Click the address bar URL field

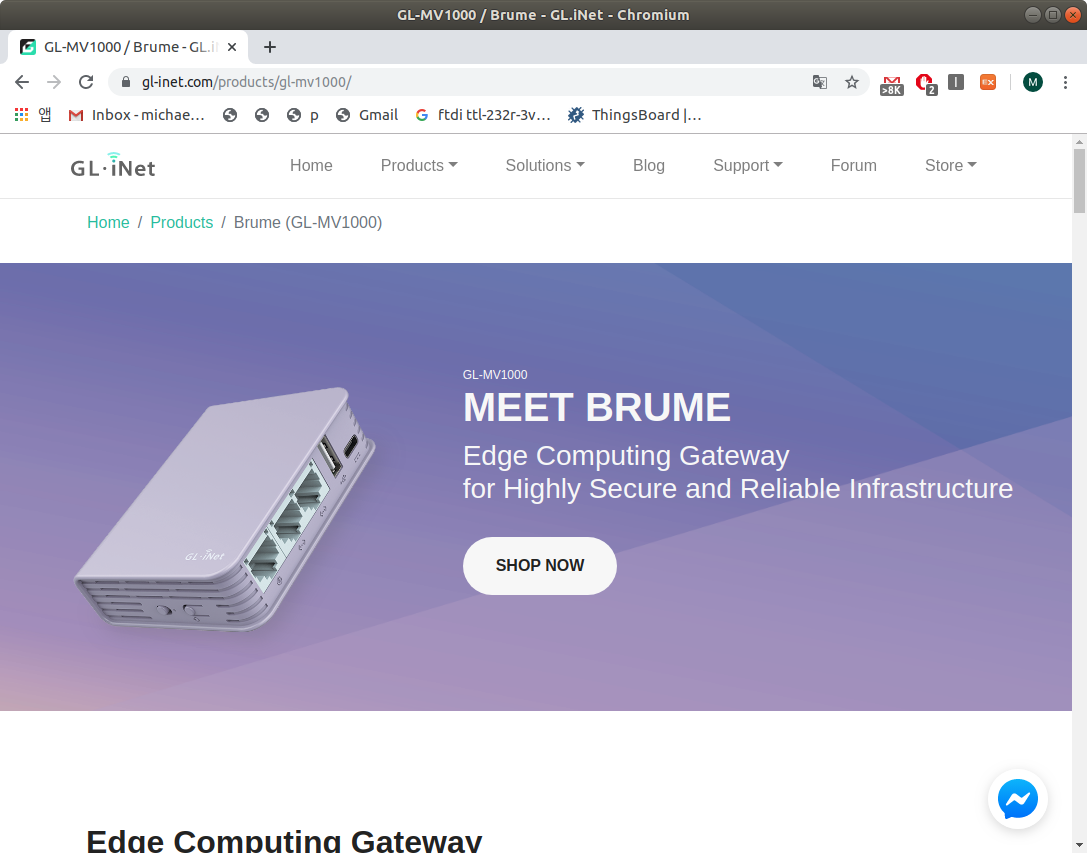point(471,83)
